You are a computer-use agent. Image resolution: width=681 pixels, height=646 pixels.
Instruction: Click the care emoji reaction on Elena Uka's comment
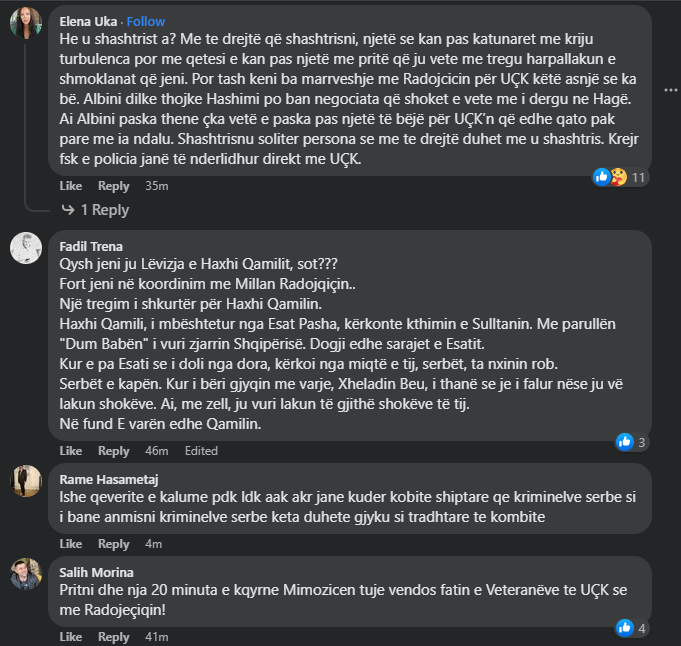point(619,177)
